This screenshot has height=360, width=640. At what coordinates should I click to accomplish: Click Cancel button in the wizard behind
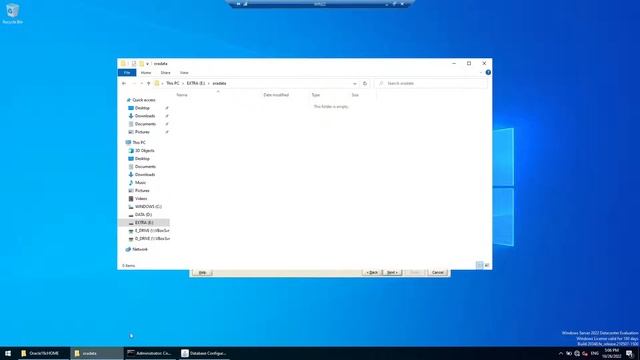438,273
